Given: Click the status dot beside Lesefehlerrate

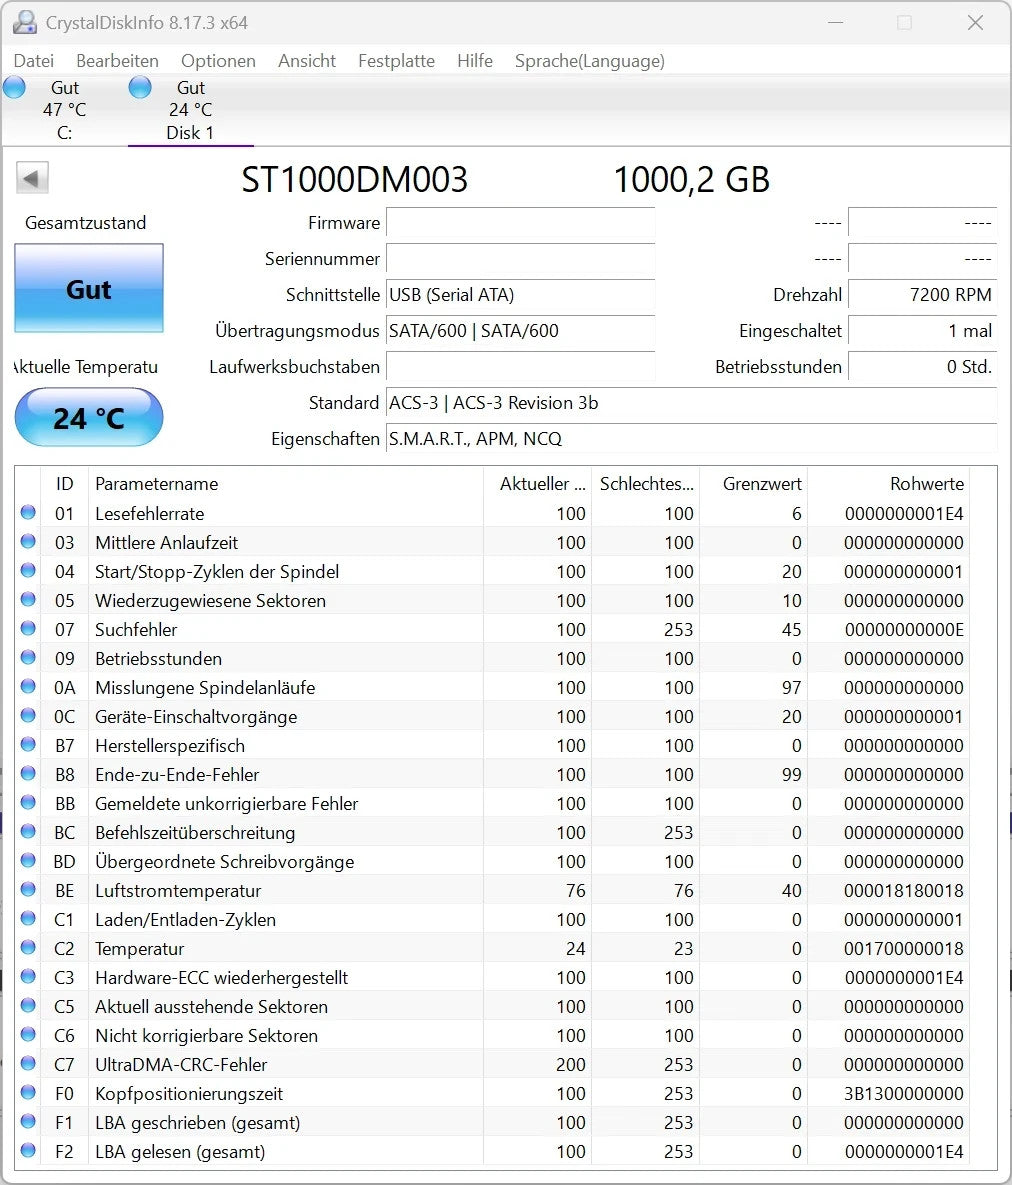Looking at the screenshot, I should [x=27, y=513].
